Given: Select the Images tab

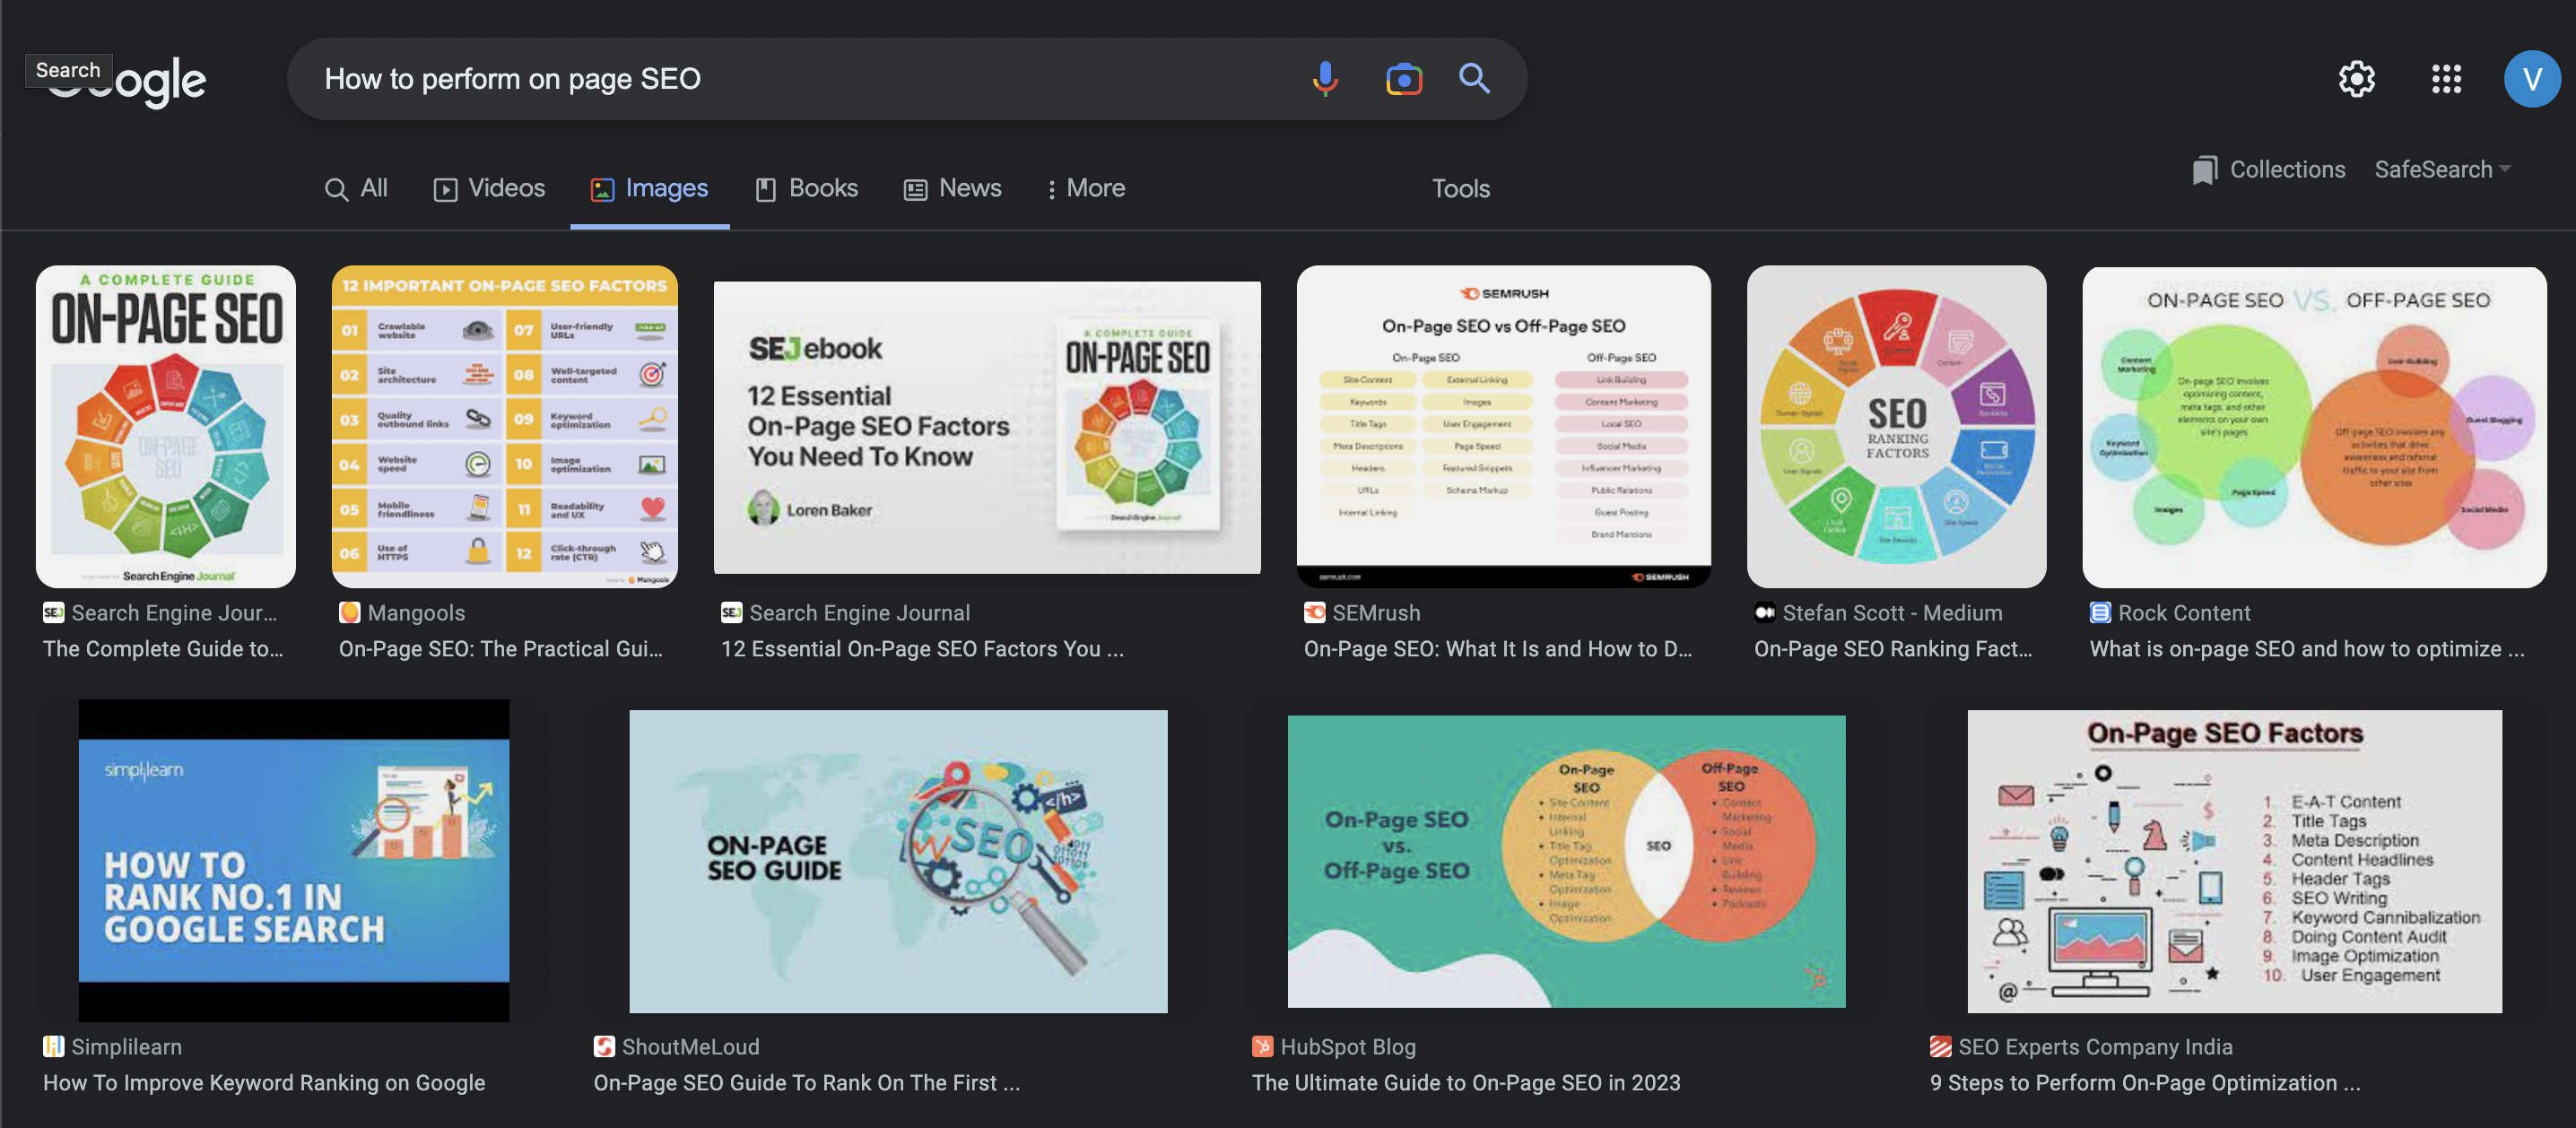Looking at the screenshot, I should click(649, 188).
